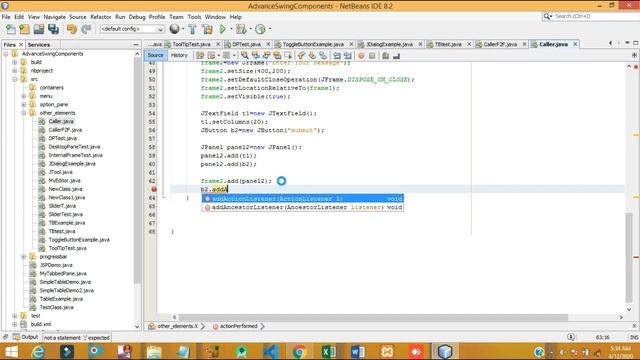Viewport: 640px width, 360px height.
Task: Shift line left in editor toolbar
Action: (337, 55)
